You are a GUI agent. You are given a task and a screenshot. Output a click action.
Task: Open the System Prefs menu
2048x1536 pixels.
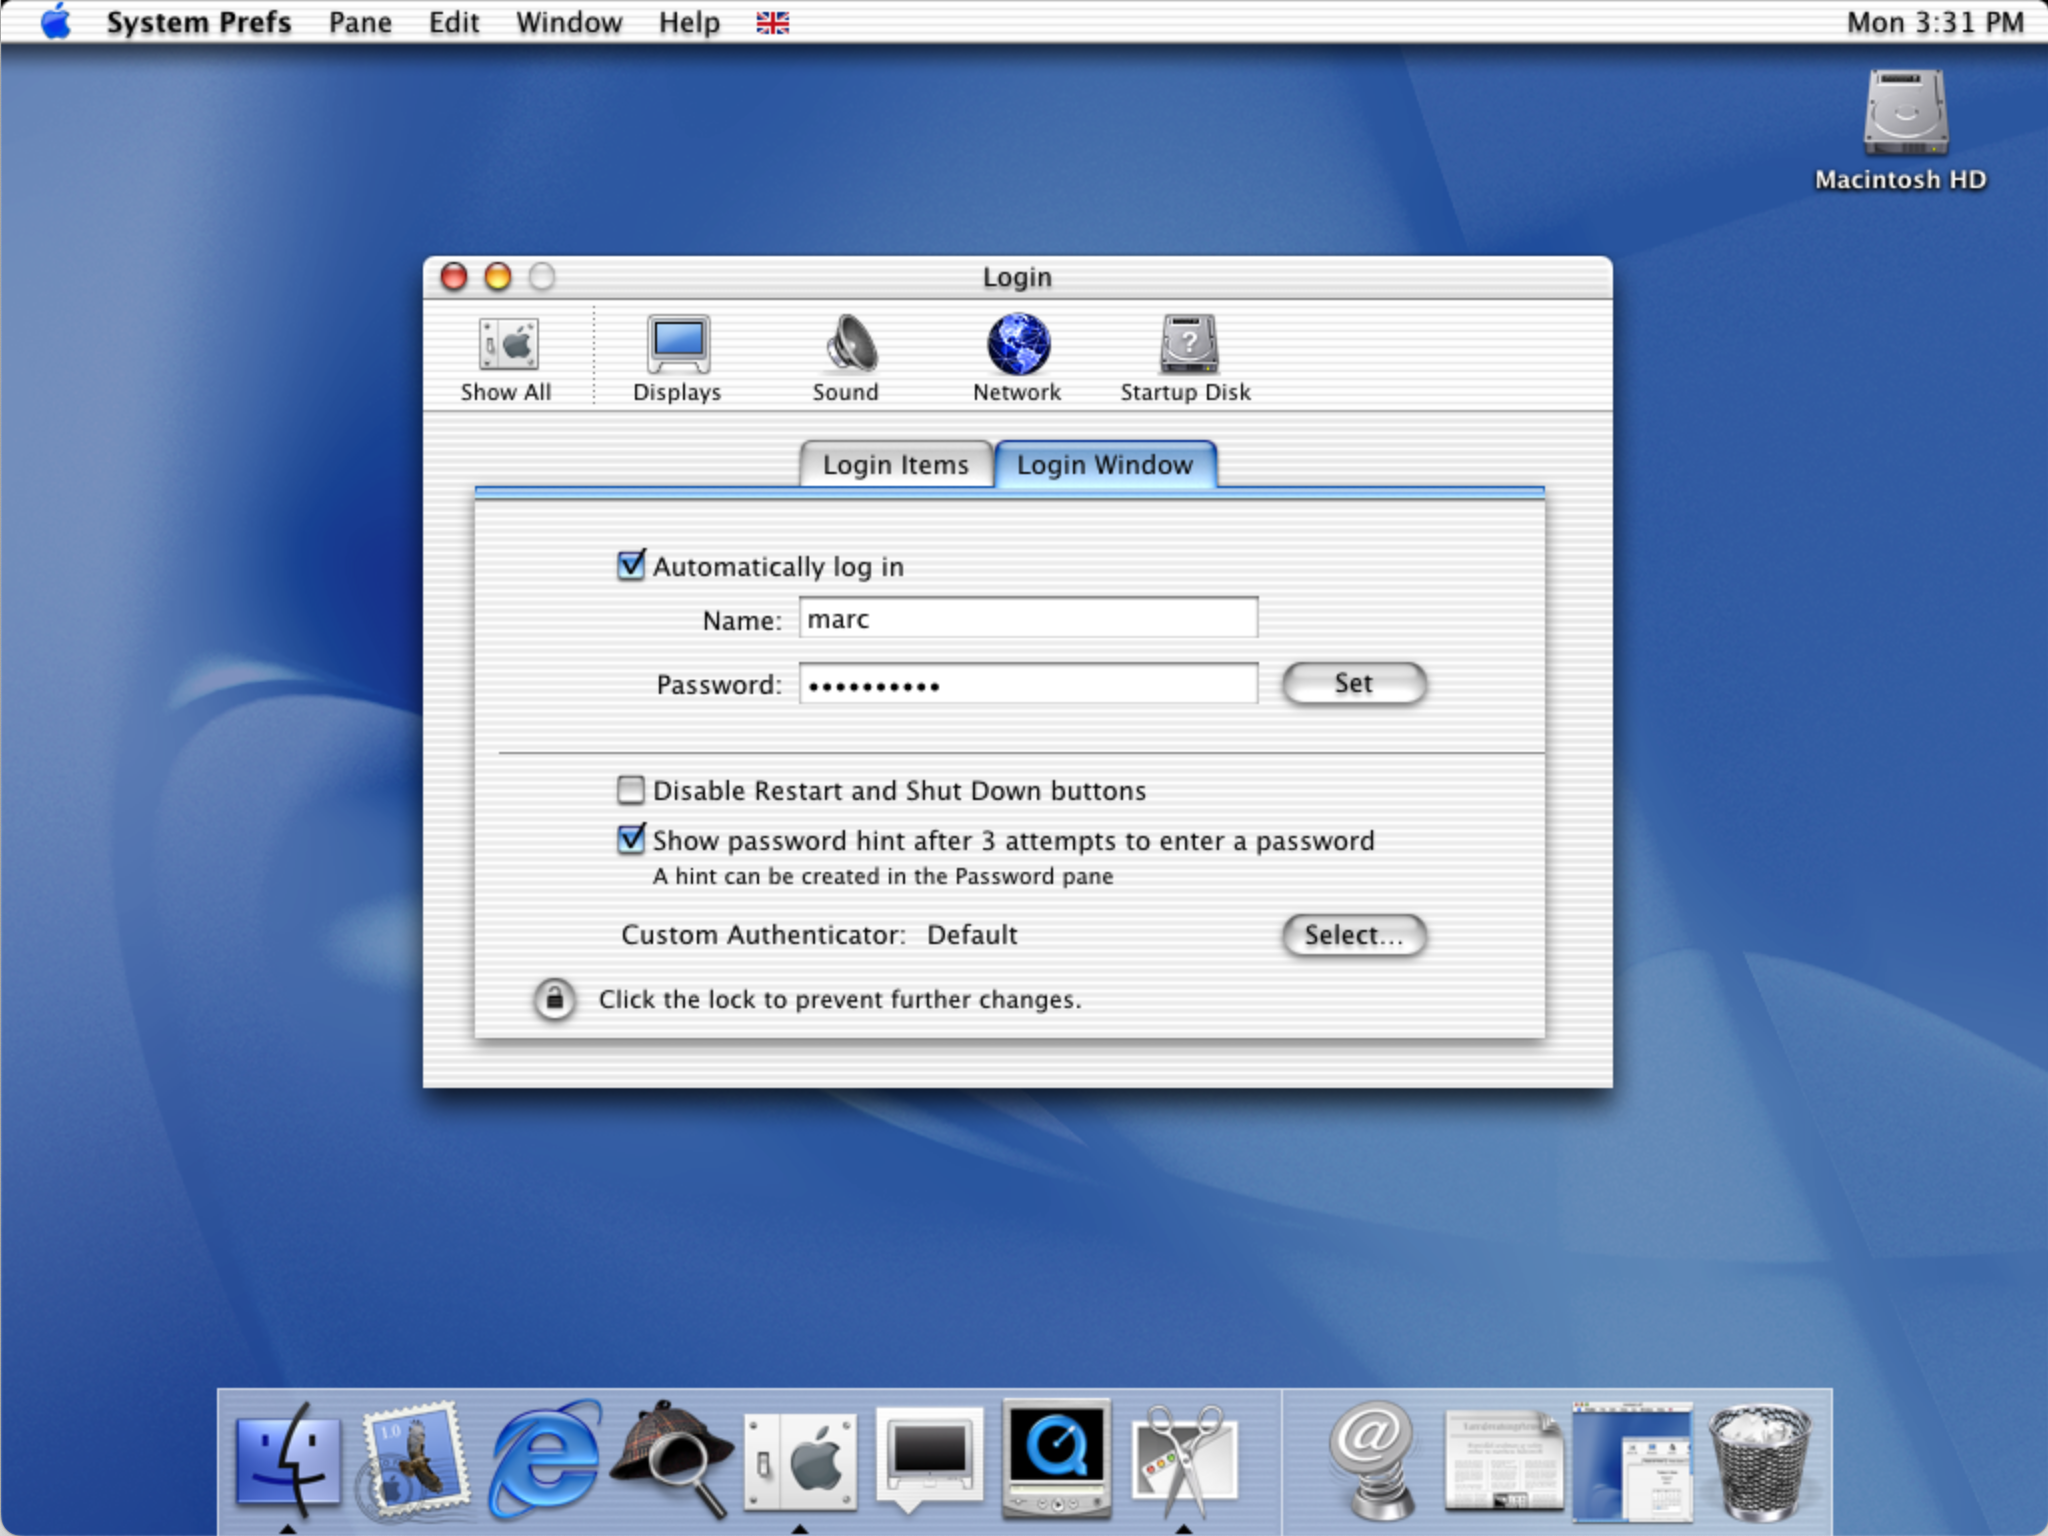pyautogui.click(x=198, y=22)
